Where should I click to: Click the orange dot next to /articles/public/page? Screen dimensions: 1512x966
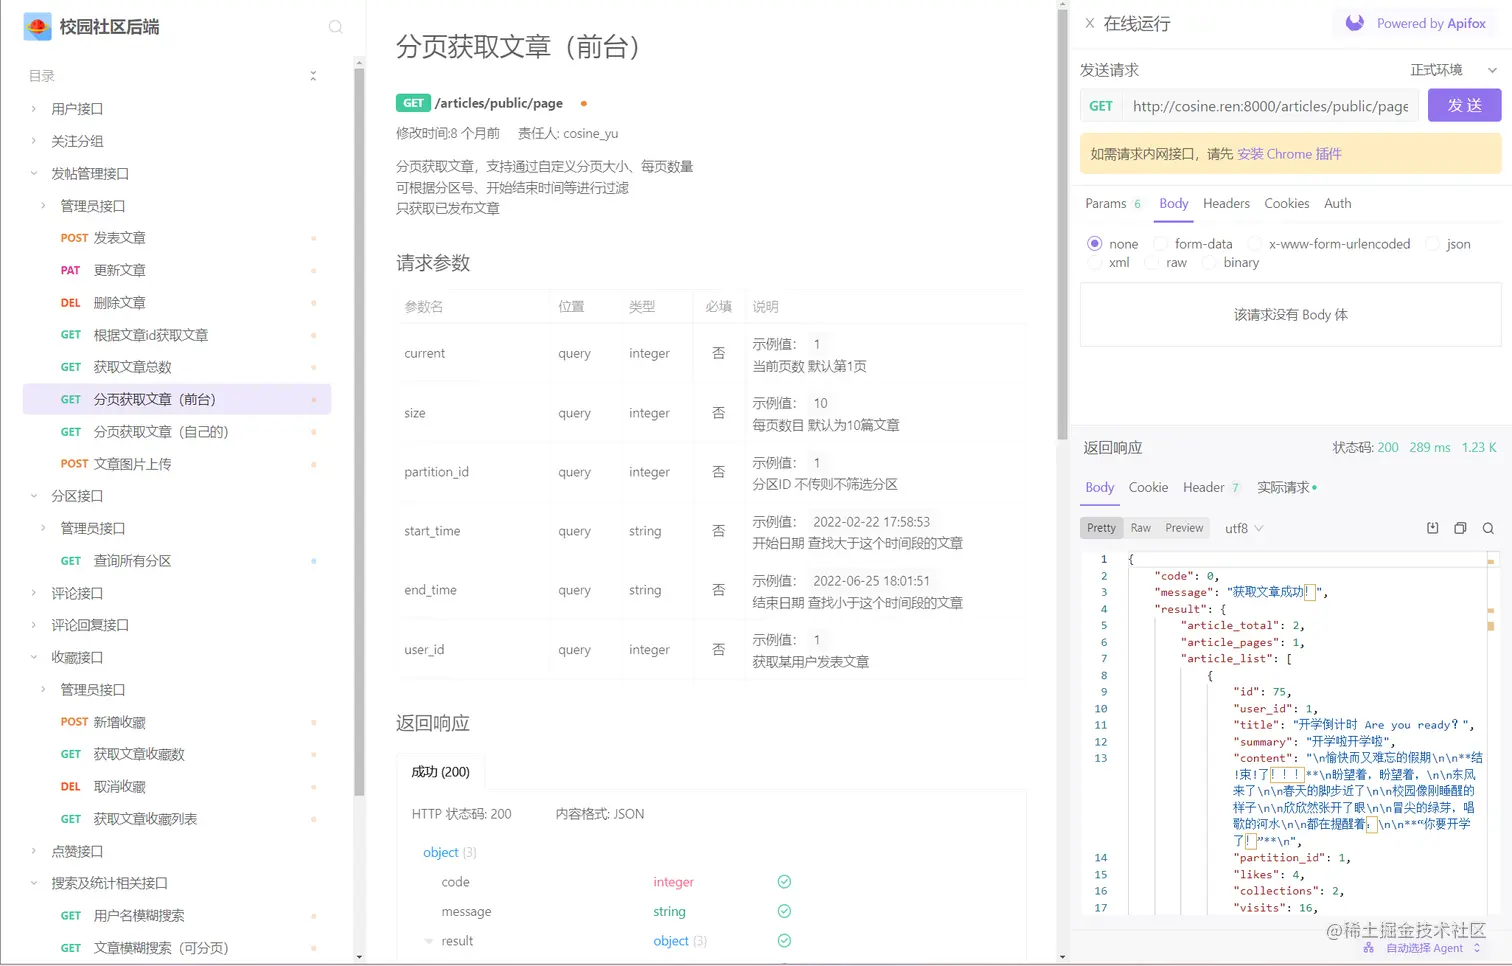(584, 103)
